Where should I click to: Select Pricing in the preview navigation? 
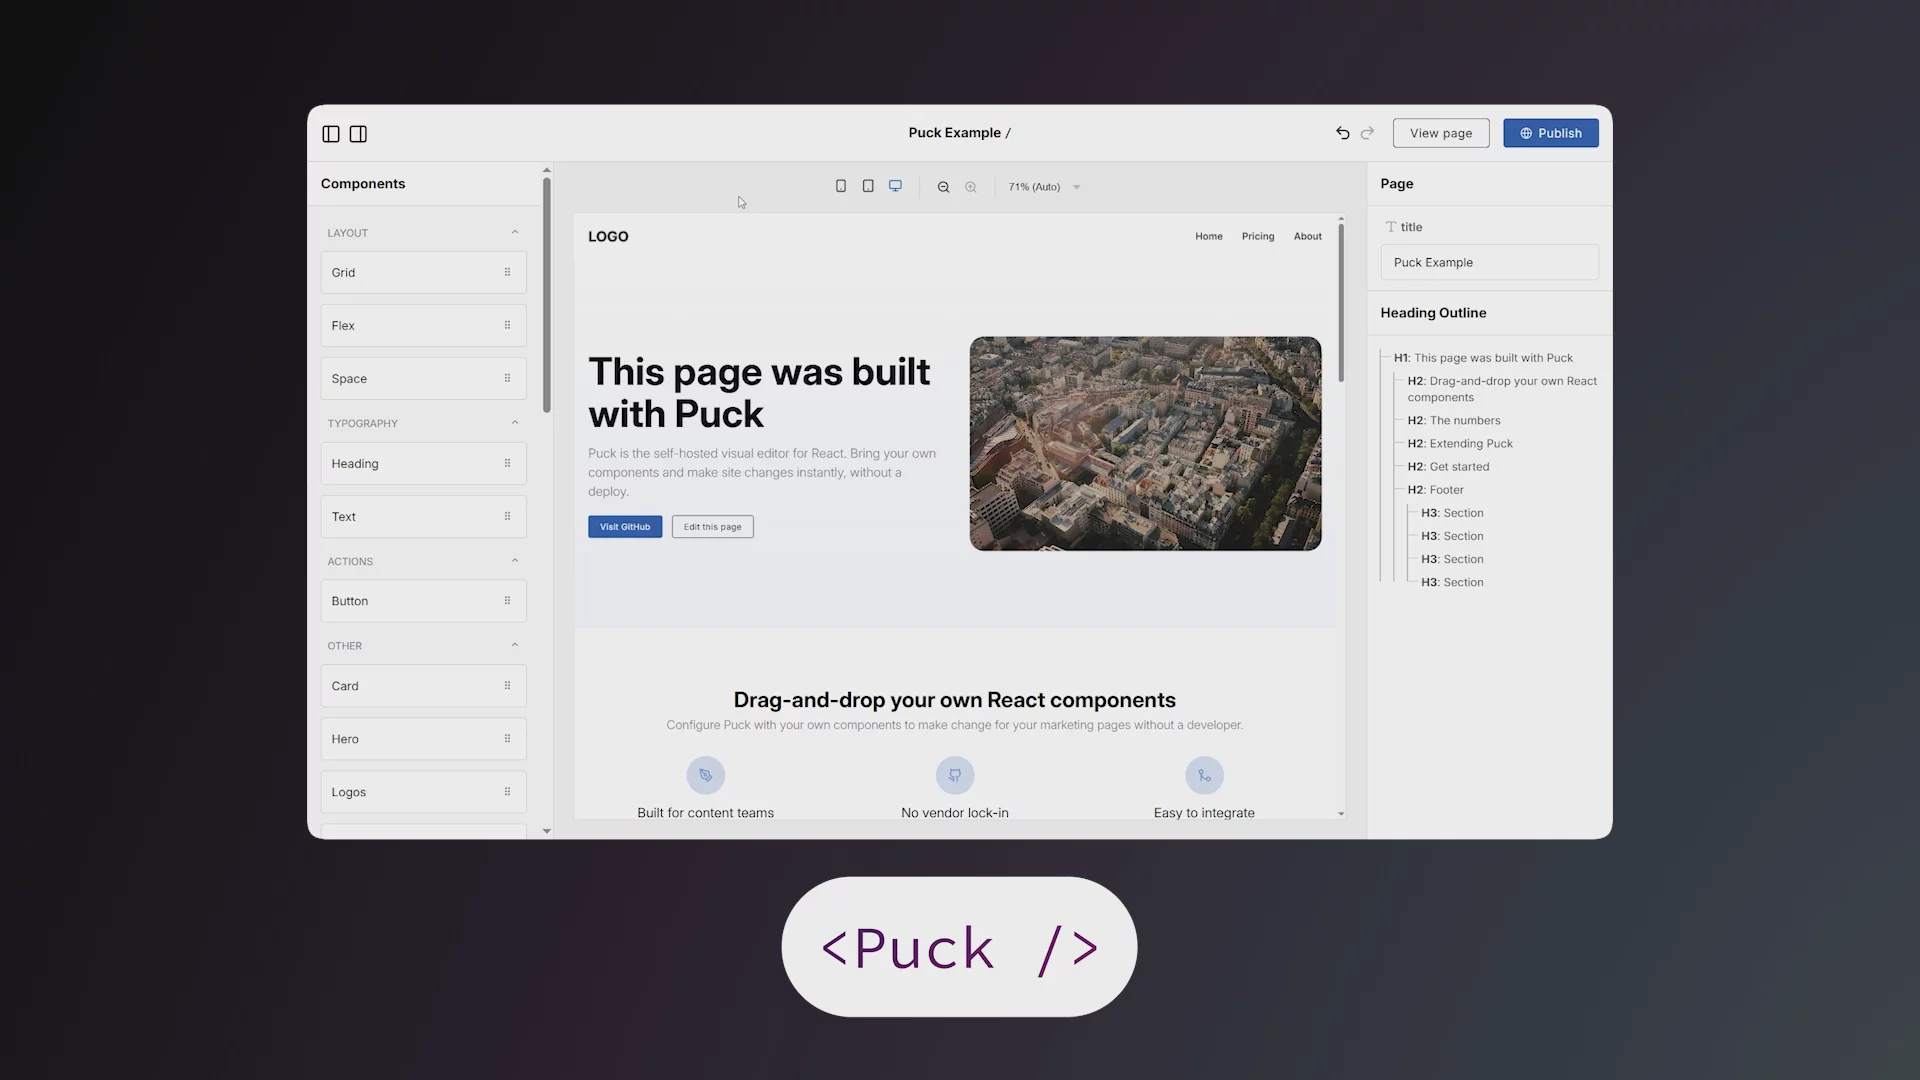click(x=1257, y=236)
